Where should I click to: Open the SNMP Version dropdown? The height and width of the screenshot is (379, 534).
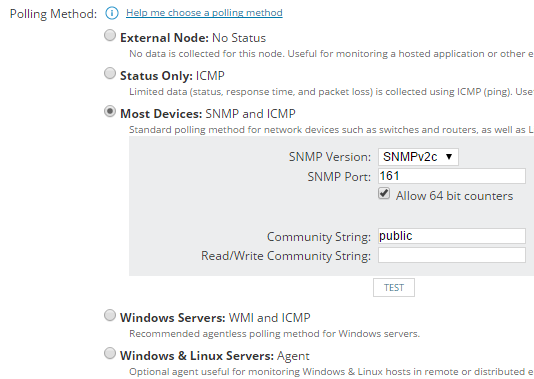coord(418,157)
